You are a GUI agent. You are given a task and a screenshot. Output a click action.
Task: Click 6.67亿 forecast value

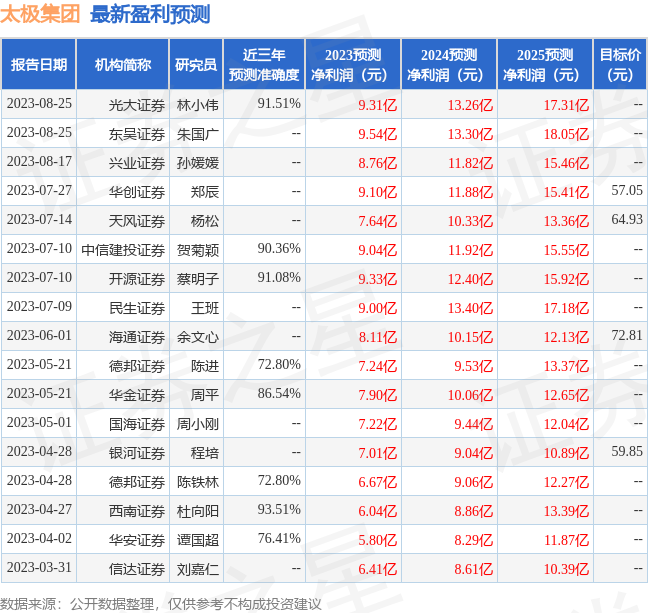coord(377,482)
